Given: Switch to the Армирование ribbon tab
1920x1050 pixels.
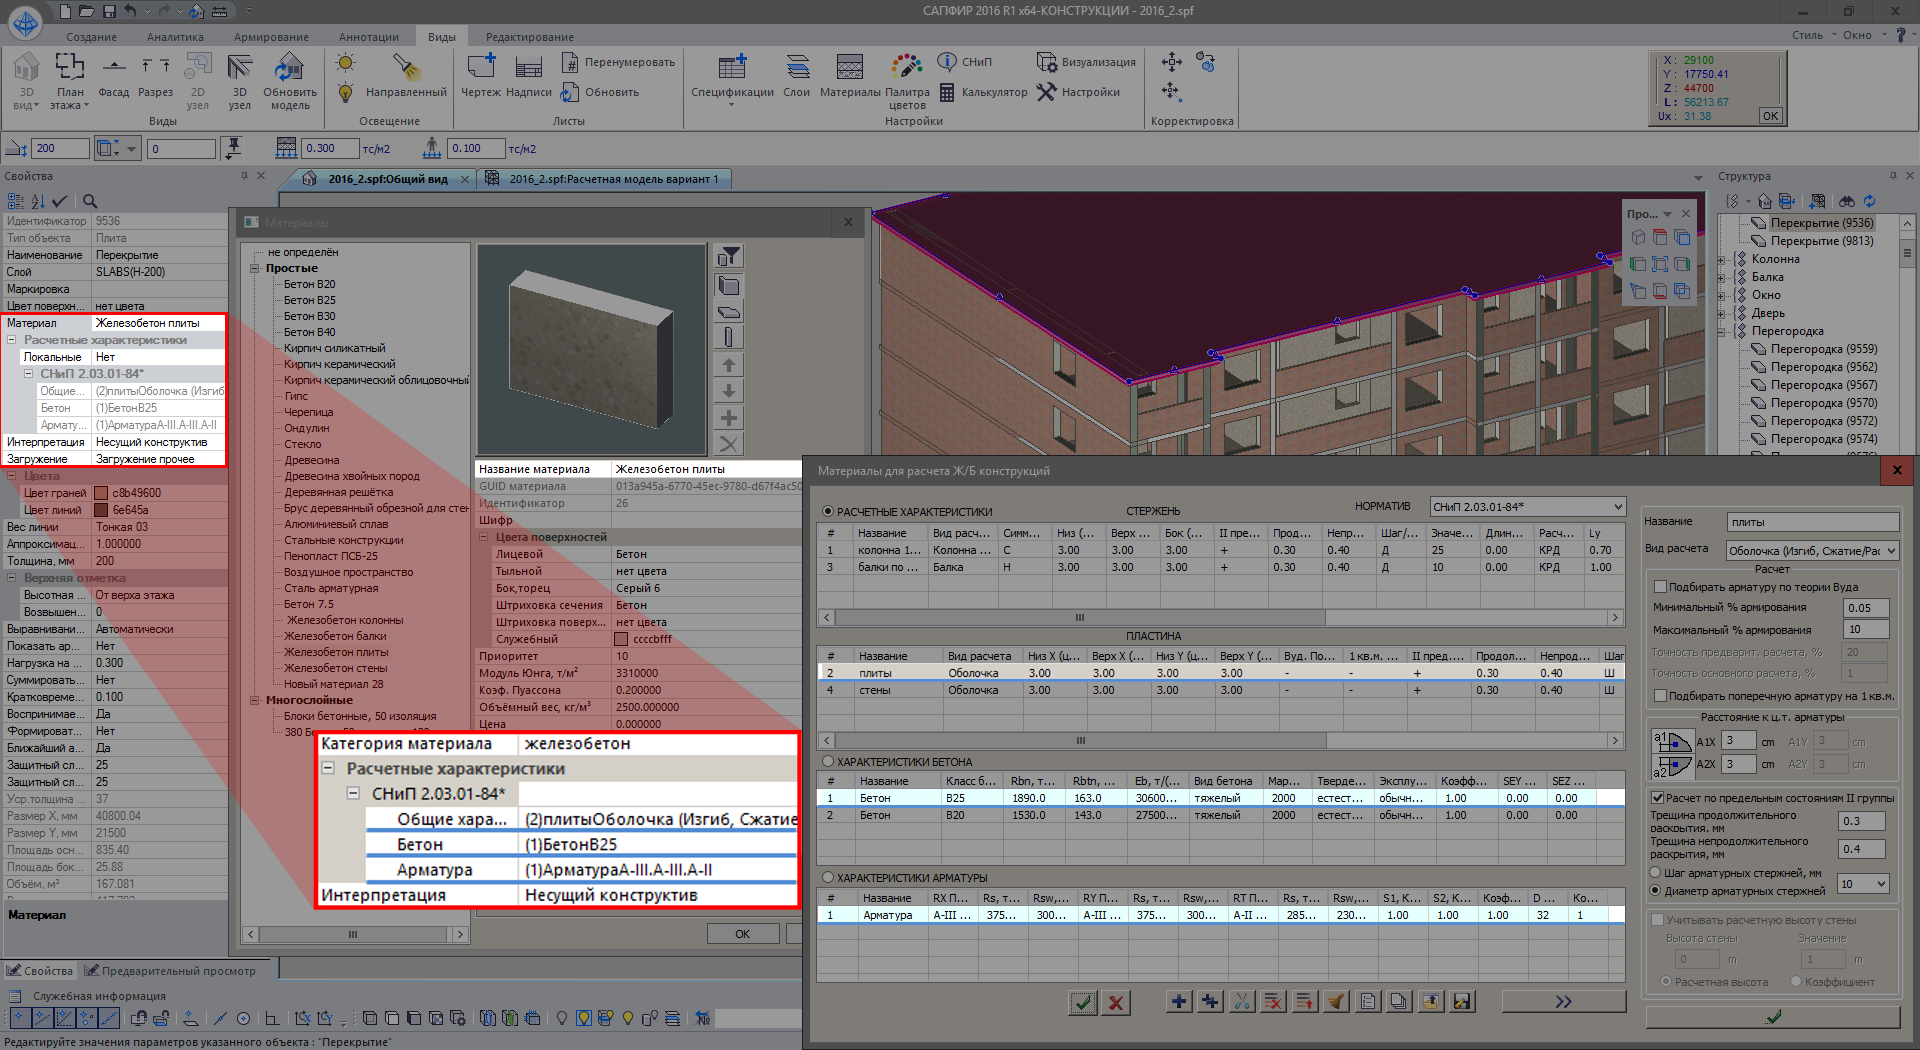Looking at the screenshot, I should [x=271, y=37].
